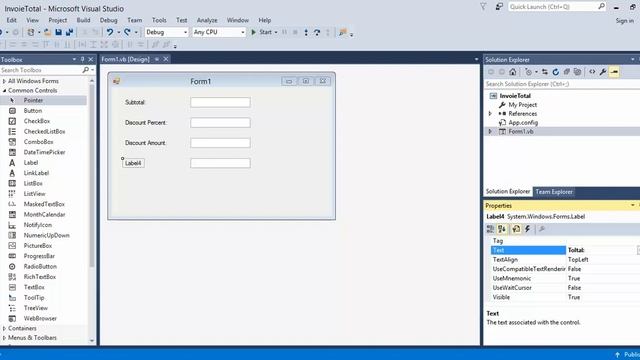
Task: Select the TextBox control in Toolbox
Action: pyautogui.click(x=34, y=287)
